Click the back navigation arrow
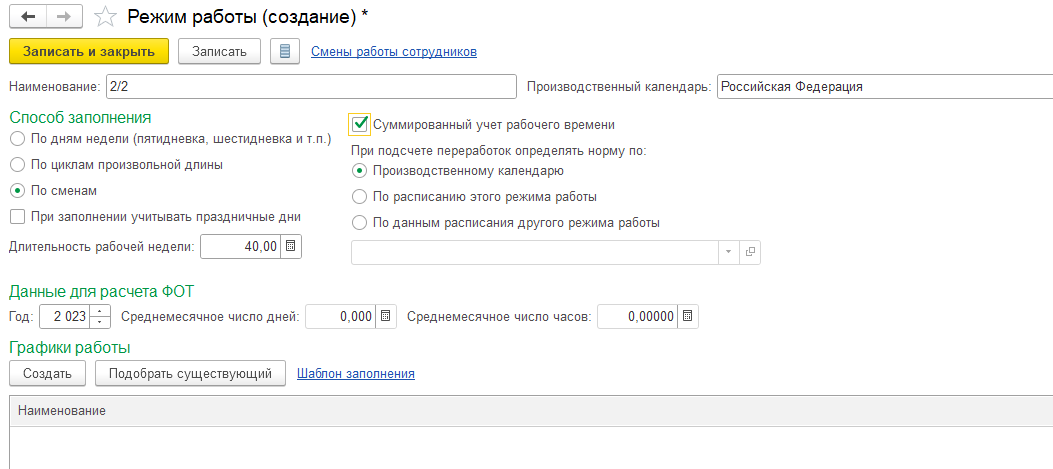Image resolution: width=1053 pixels, height=469 pixels. click(x=28, y=17)
